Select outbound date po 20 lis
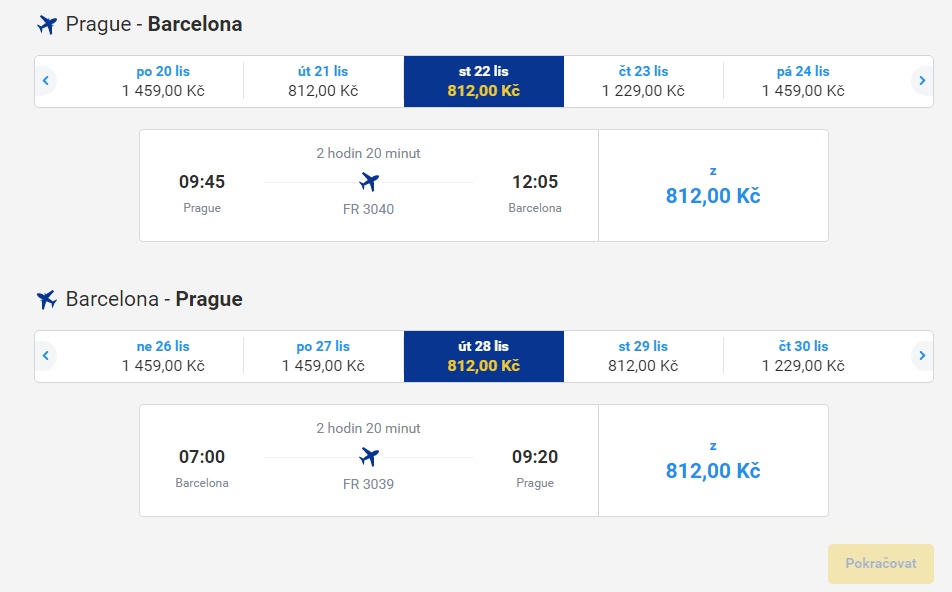This screenshot has width=952, height=592. coord(163,81)
